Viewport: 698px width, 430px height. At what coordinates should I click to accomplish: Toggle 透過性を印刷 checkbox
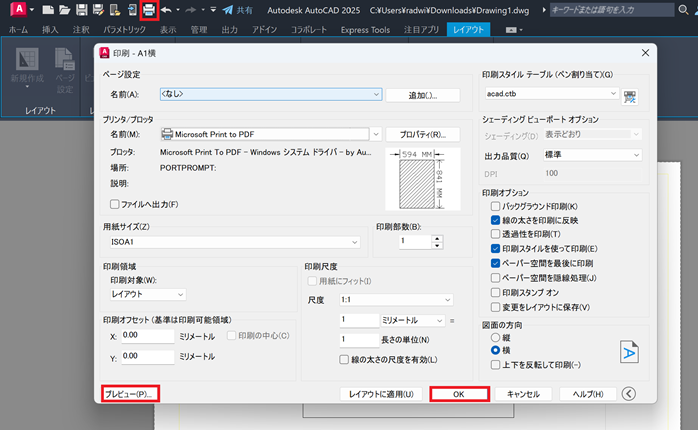(495, 234)
